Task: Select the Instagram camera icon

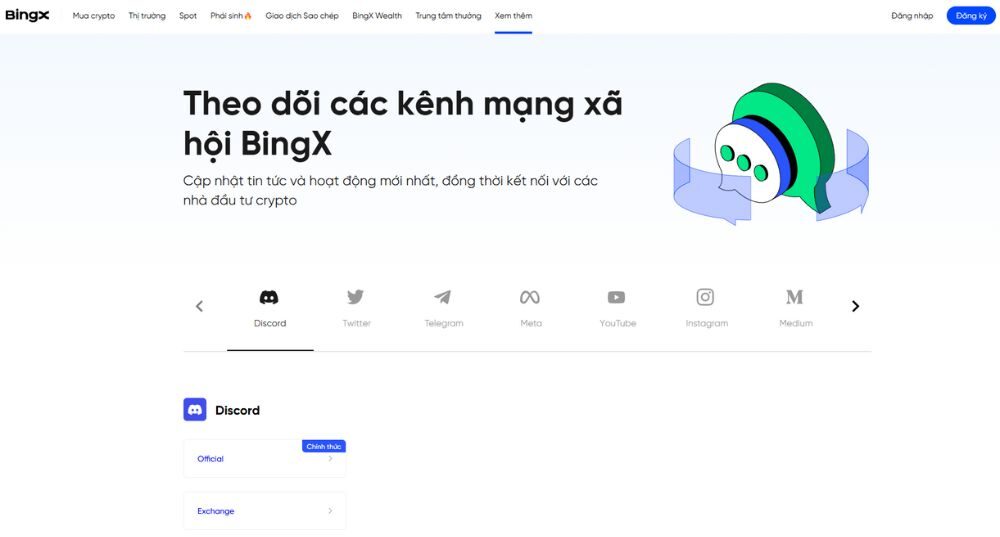Action: point(705,297)
